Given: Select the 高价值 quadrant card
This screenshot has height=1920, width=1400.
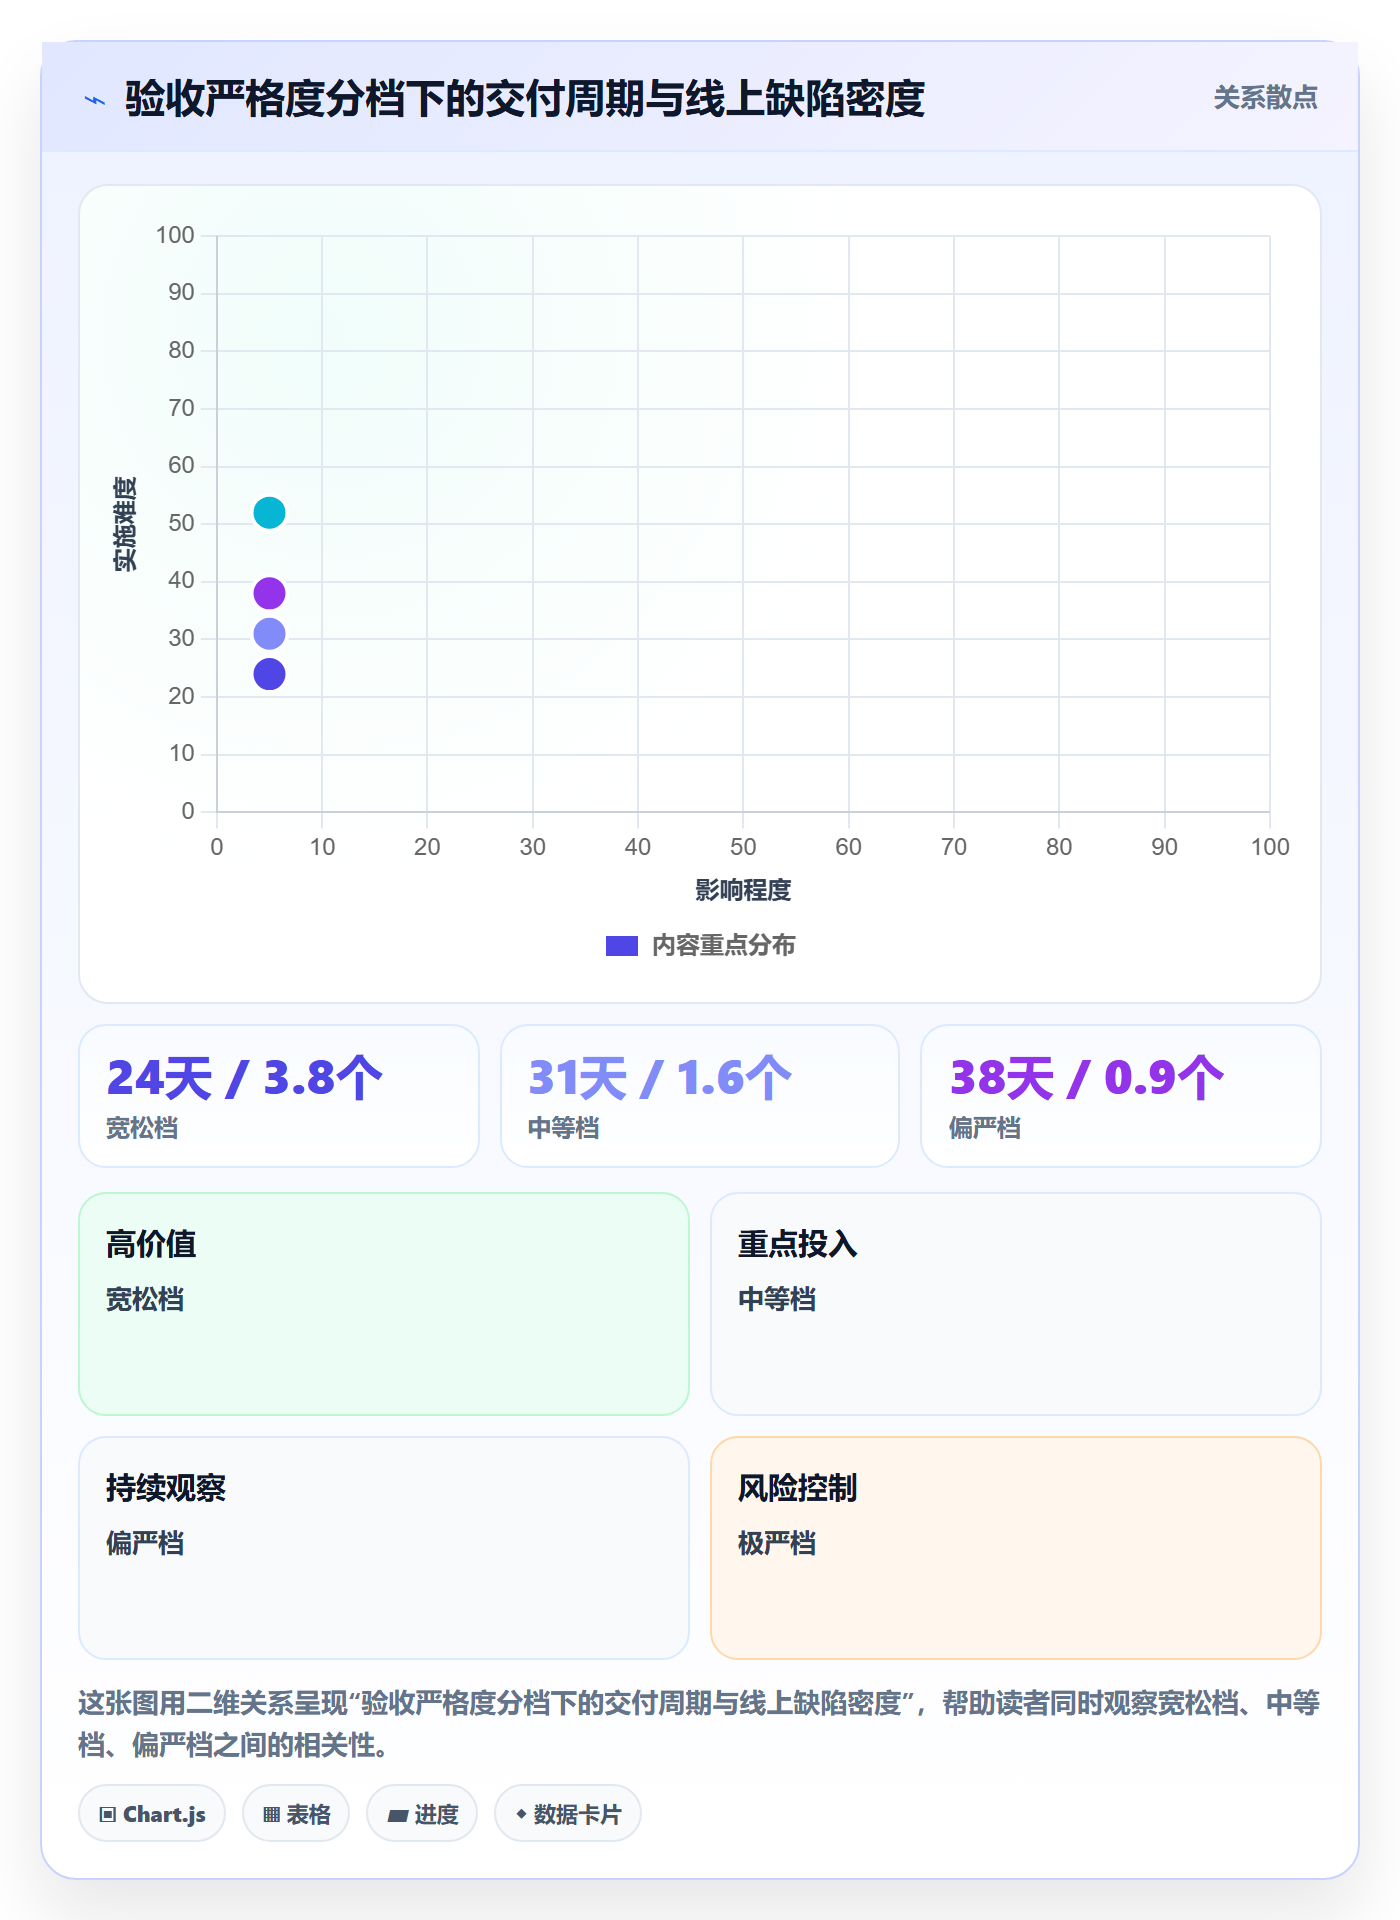Looking at the screenshot, I should 384,1304.
